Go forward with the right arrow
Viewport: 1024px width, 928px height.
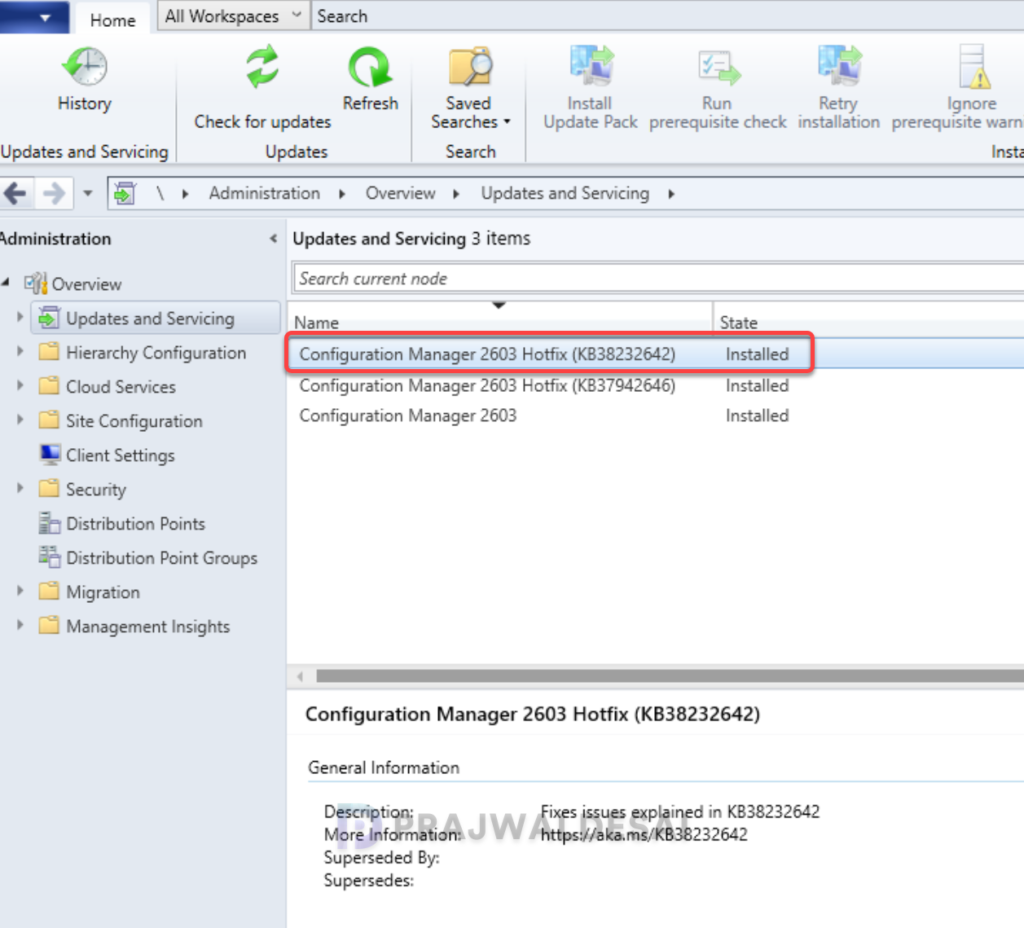click(54, 193)
